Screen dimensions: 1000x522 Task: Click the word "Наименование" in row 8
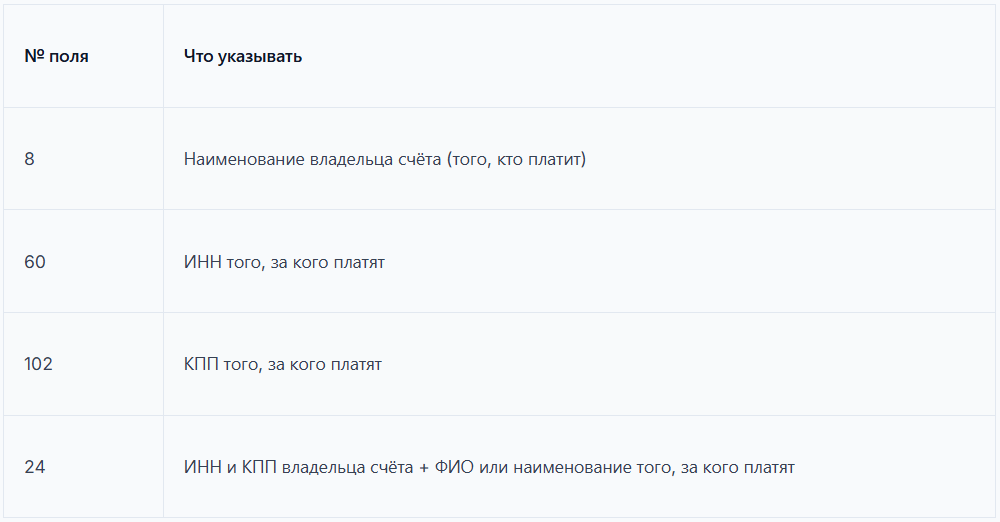point(244,159)
